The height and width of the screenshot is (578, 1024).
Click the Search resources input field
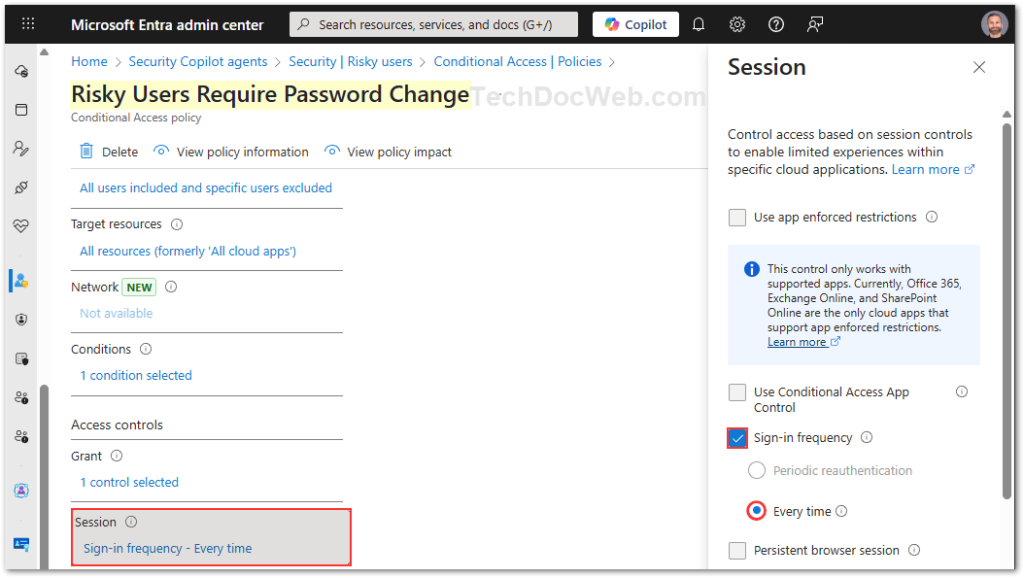click(x=434, y=24)
